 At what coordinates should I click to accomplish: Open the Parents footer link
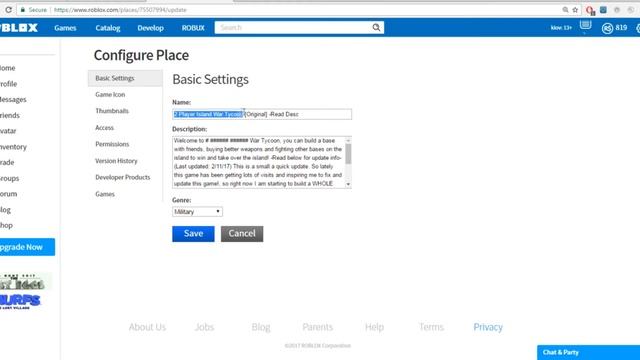pos(318,327)
